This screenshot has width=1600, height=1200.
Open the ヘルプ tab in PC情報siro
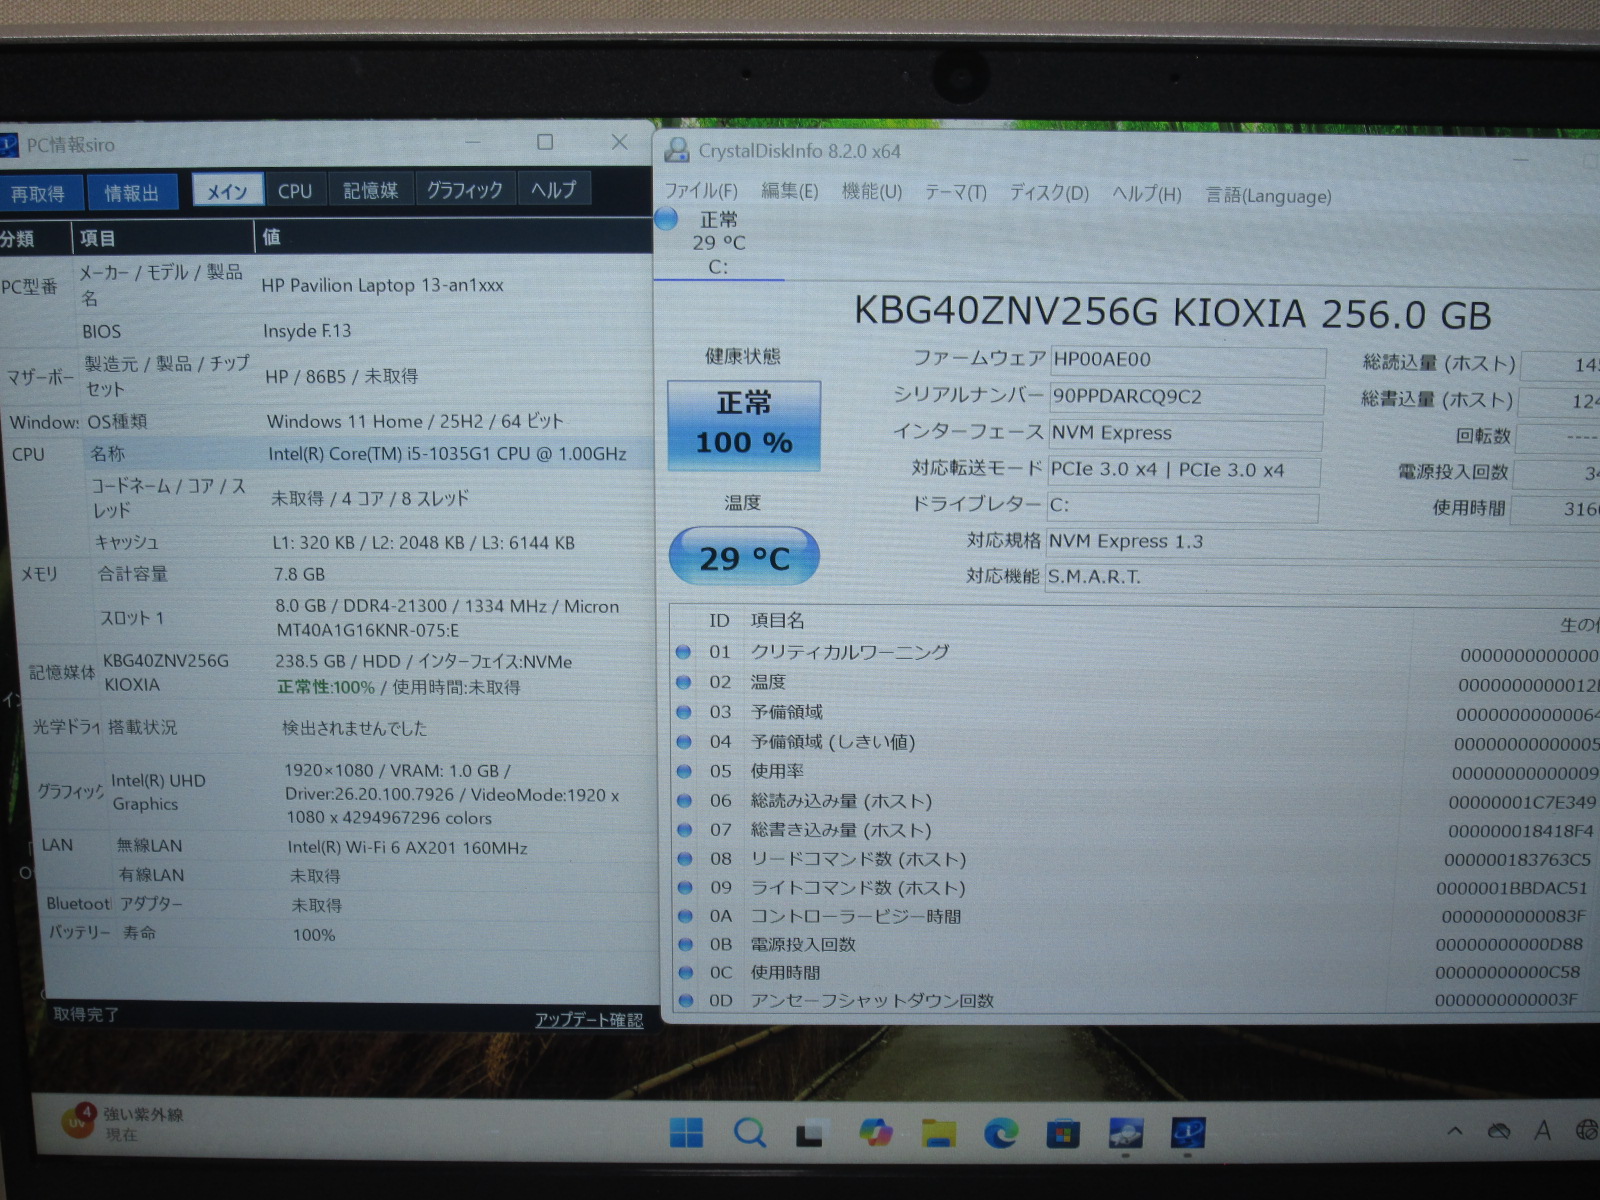click(554, 188)
